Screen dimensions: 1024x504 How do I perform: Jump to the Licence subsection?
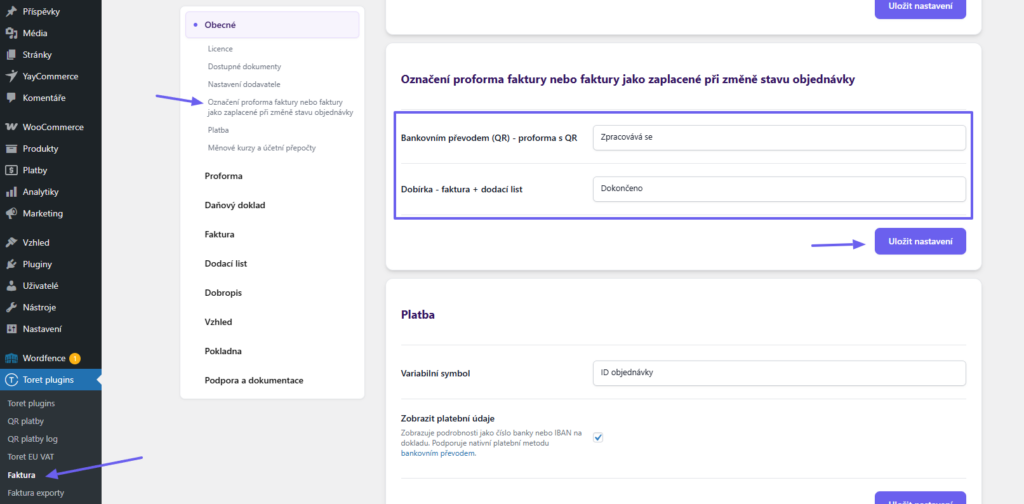[x=220, y=49]
